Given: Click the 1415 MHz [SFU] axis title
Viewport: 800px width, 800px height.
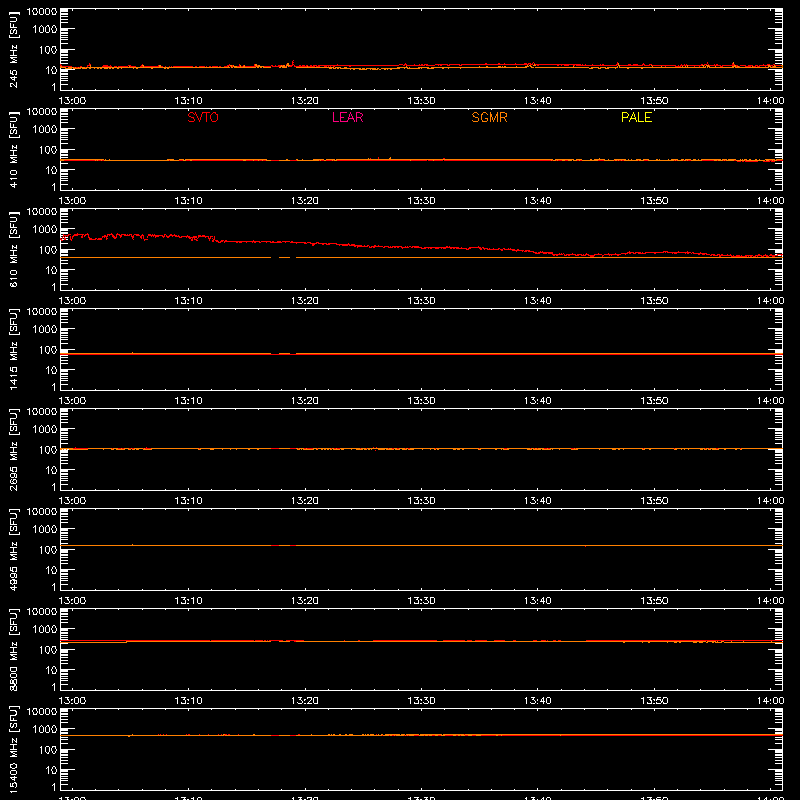Looking at the screenshot, I should [x=13, y=349].
